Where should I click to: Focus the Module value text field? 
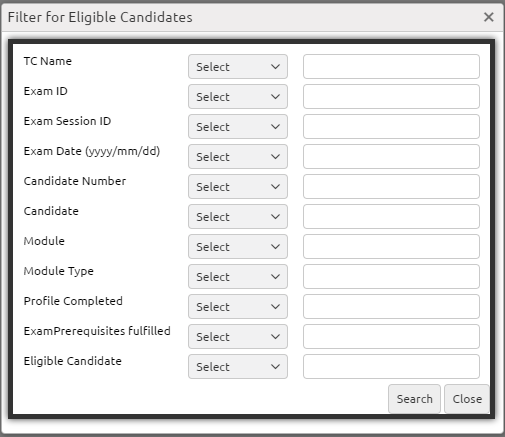pos(391,247)
